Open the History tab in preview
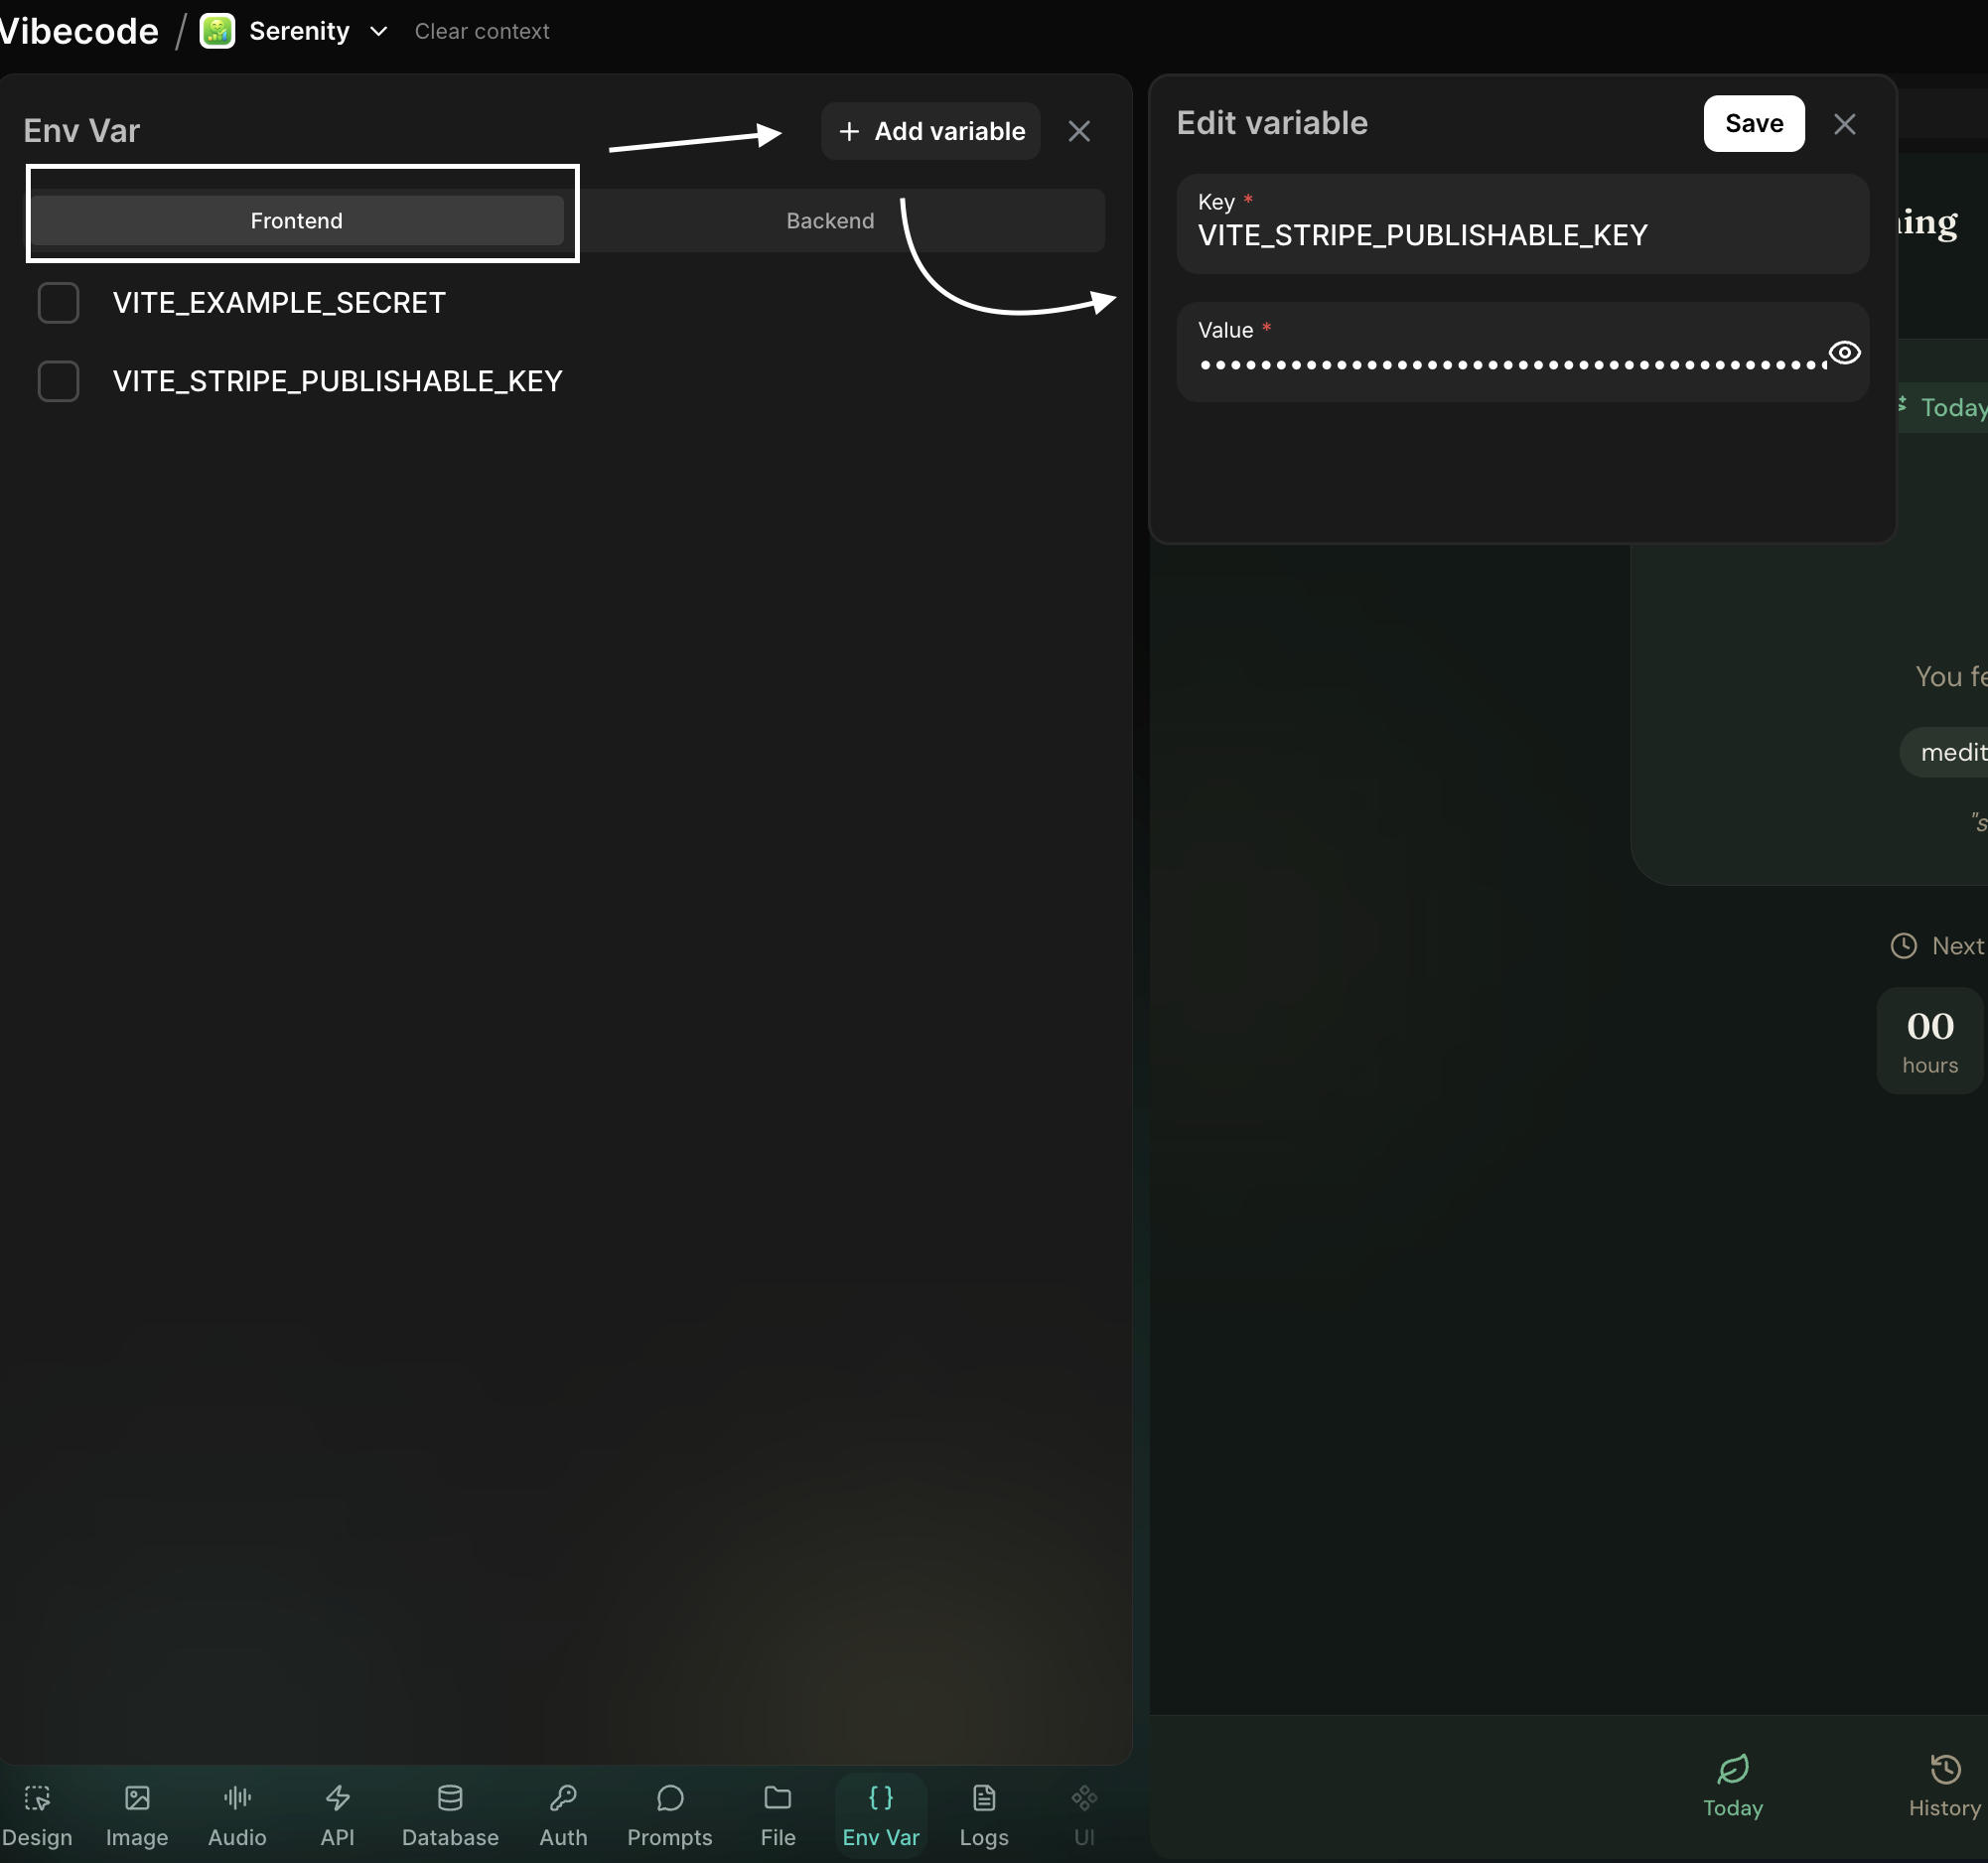 (x=1943, y=1785)
